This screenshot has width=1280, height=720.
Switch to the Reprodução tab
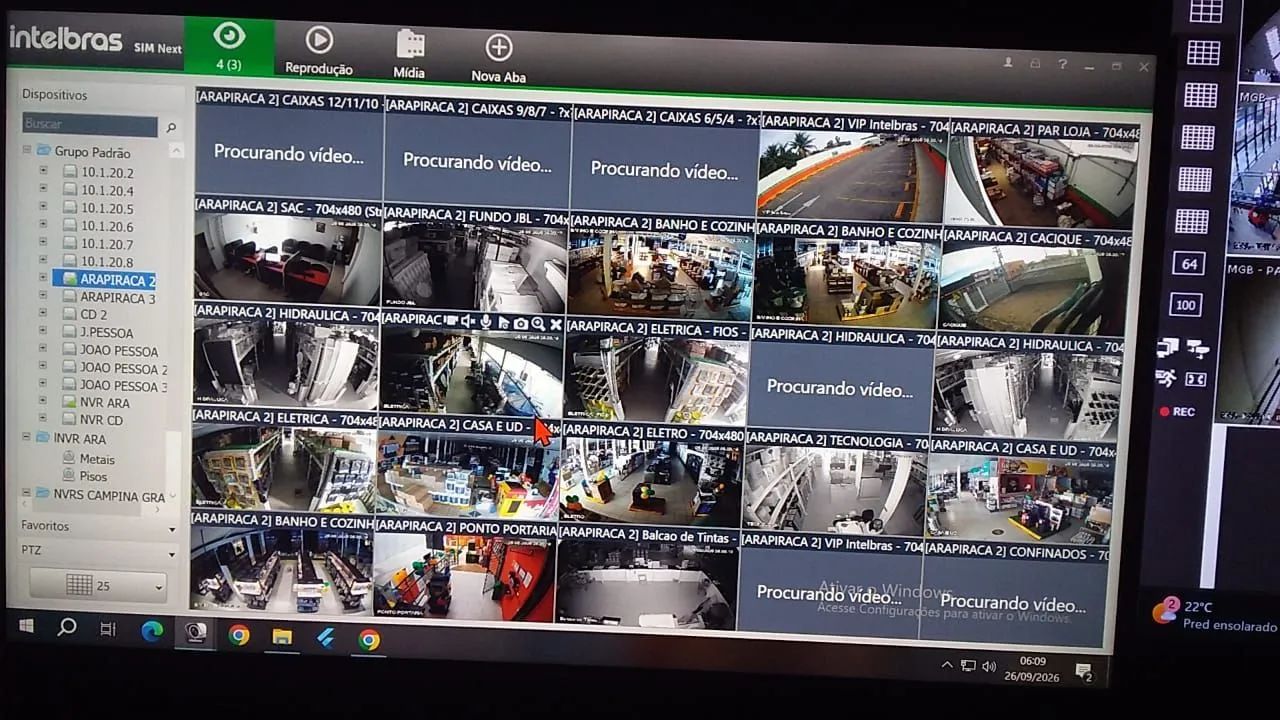pyautogui.click(x=319, y=50)
